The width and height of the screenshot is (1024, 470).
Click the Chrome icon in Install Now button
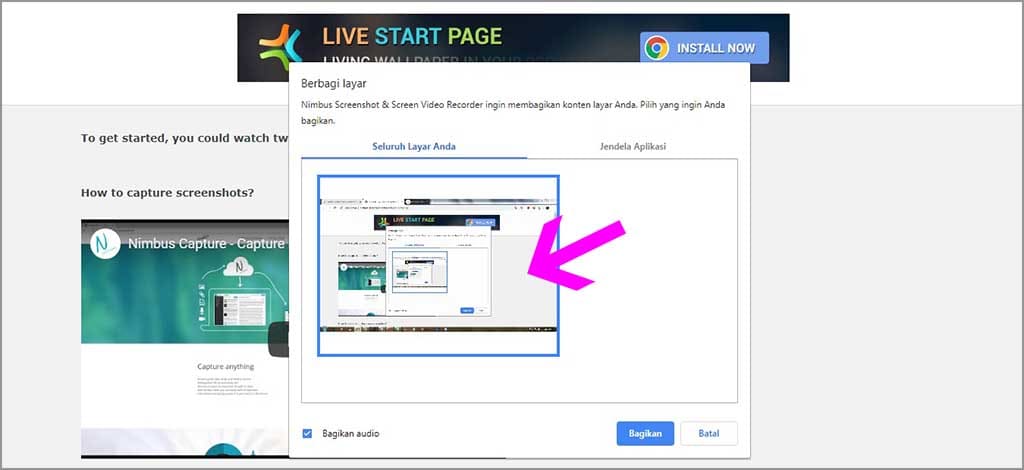coord(657,48)
